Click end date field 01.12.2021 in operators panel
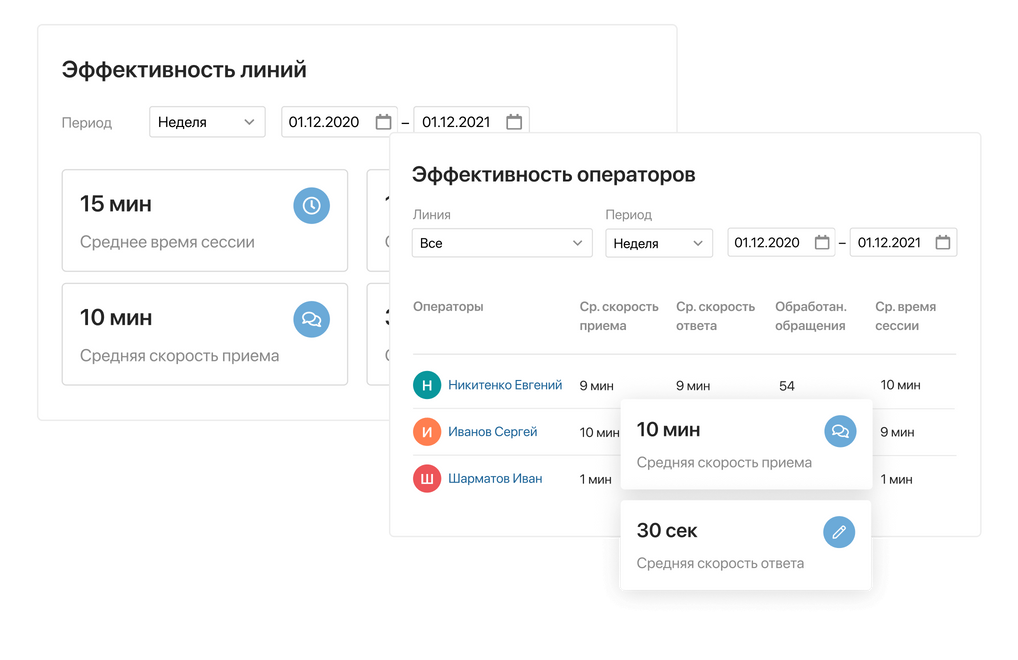This screenshot has height=660, width=1018. [903, 243]
